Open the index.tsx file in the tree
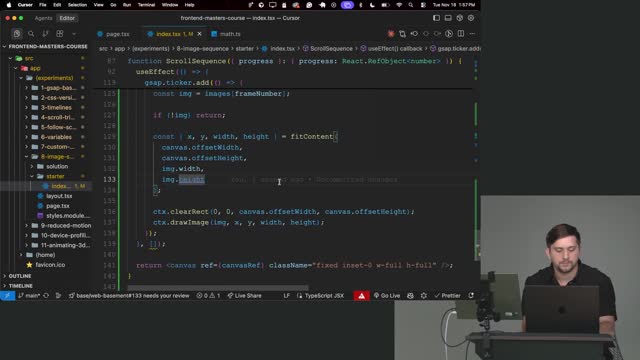Image resolution: width=640 pixels, height=360 pixels. pos(60,186)
